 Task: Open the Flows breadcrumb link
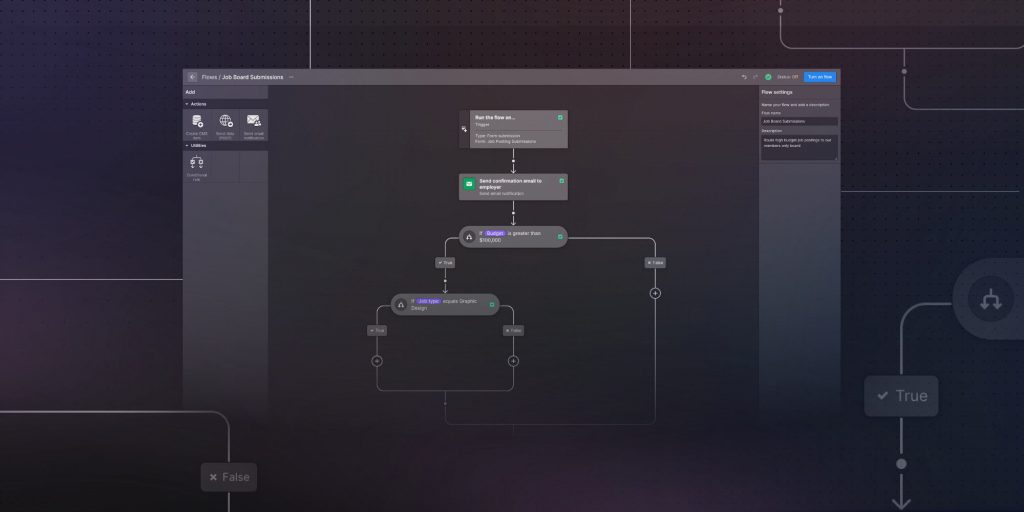pyautogui.click(x=209, y=77)
